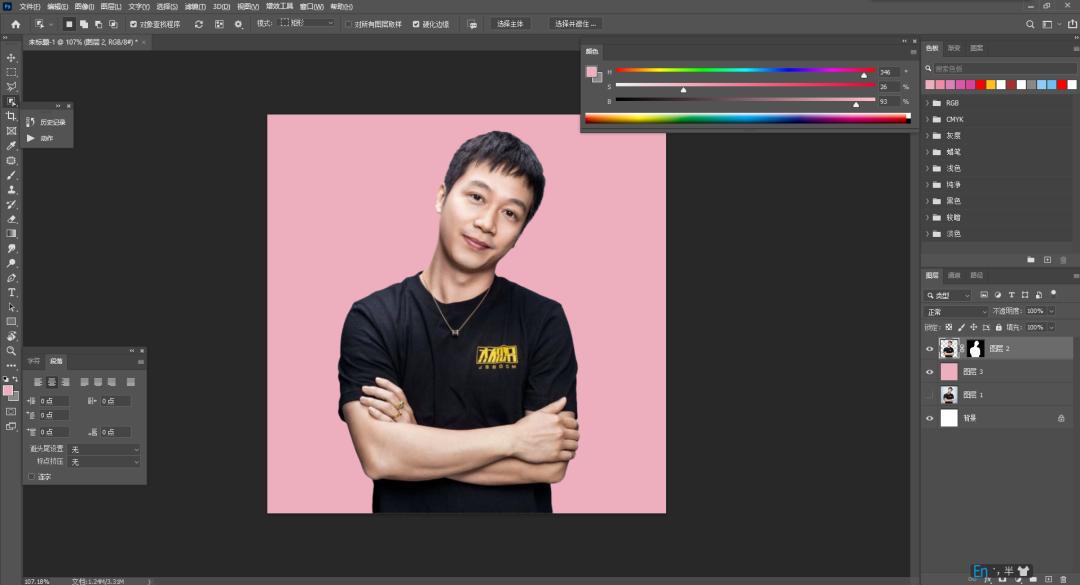Open the 不透明度 opacity dropdown
Viewport: 1080px width, 585px height.
pyautogui.click(x=1051, y=312)
